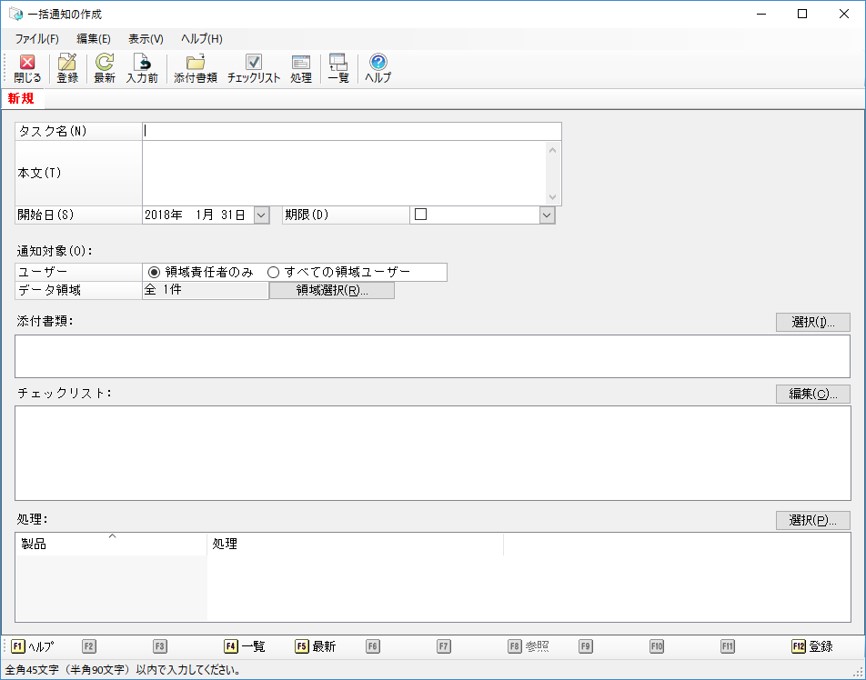The image size is (866, 680).
Task: Expand the 開始日 date picker dropdown
Action: click(x=261, y=214)
